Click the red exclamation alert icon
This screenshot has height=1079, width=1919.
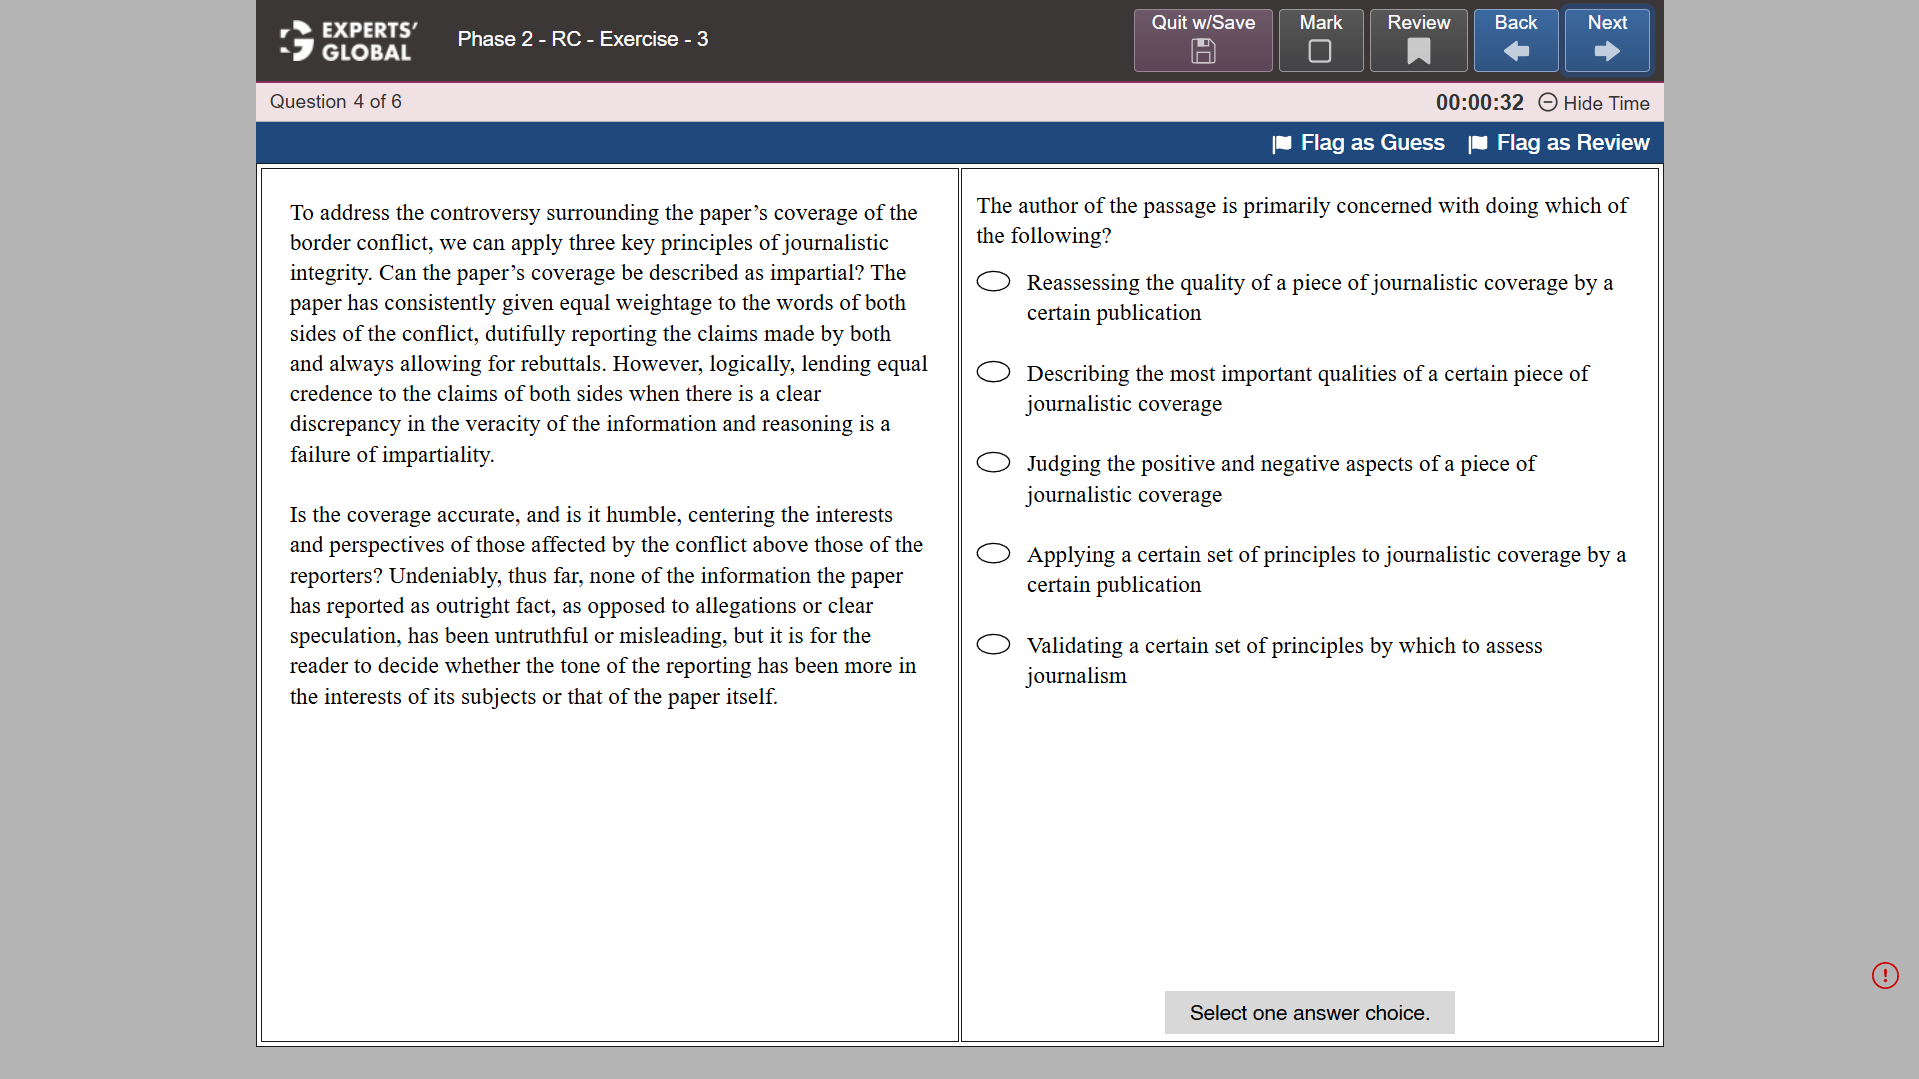(x=1884, y=975)
